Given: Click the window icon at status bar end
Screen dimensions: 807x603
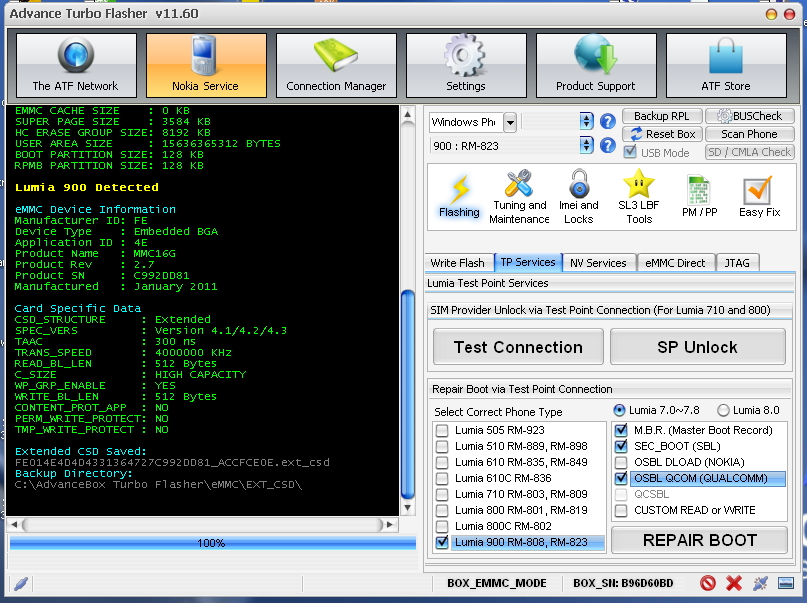Looking at the screenshot, I should (x=785, y=583).
